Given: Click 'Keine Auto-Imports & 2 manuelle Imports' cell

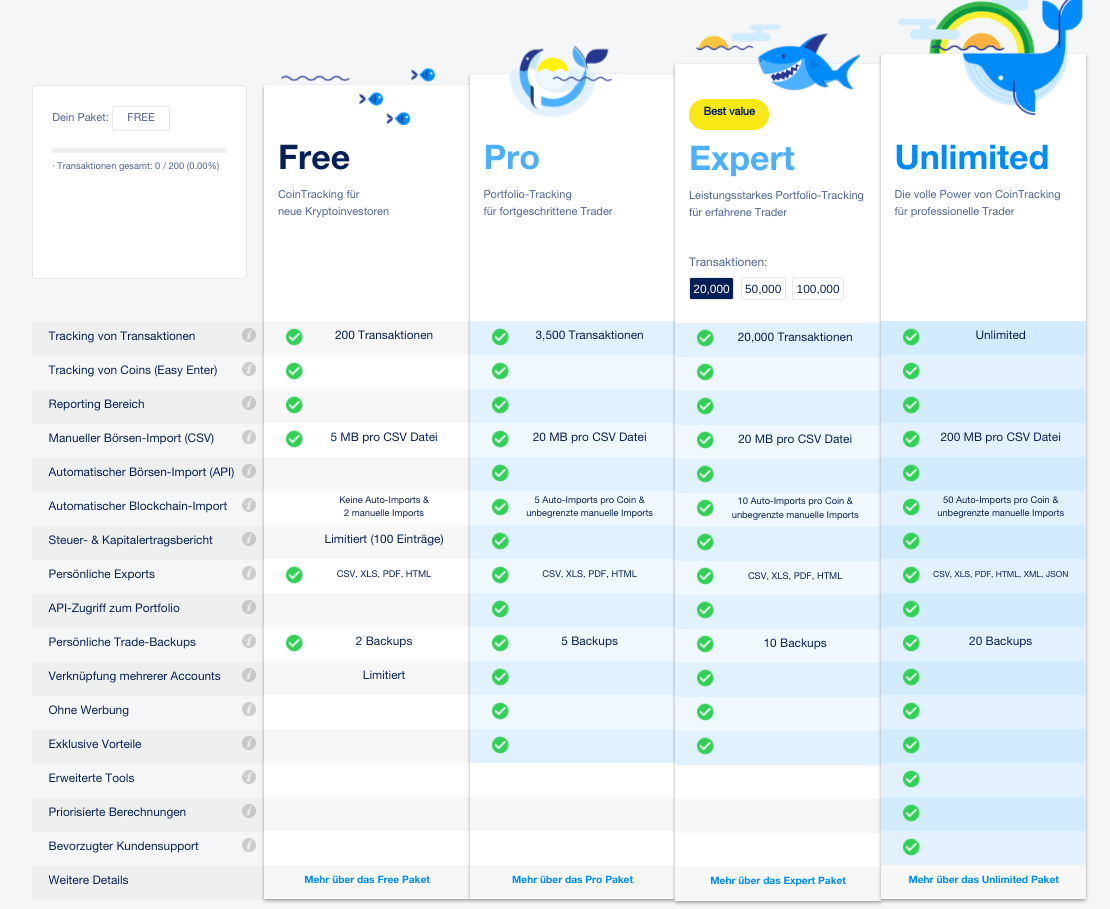Looking at the screenshot, I should click(x=384, y=506).
